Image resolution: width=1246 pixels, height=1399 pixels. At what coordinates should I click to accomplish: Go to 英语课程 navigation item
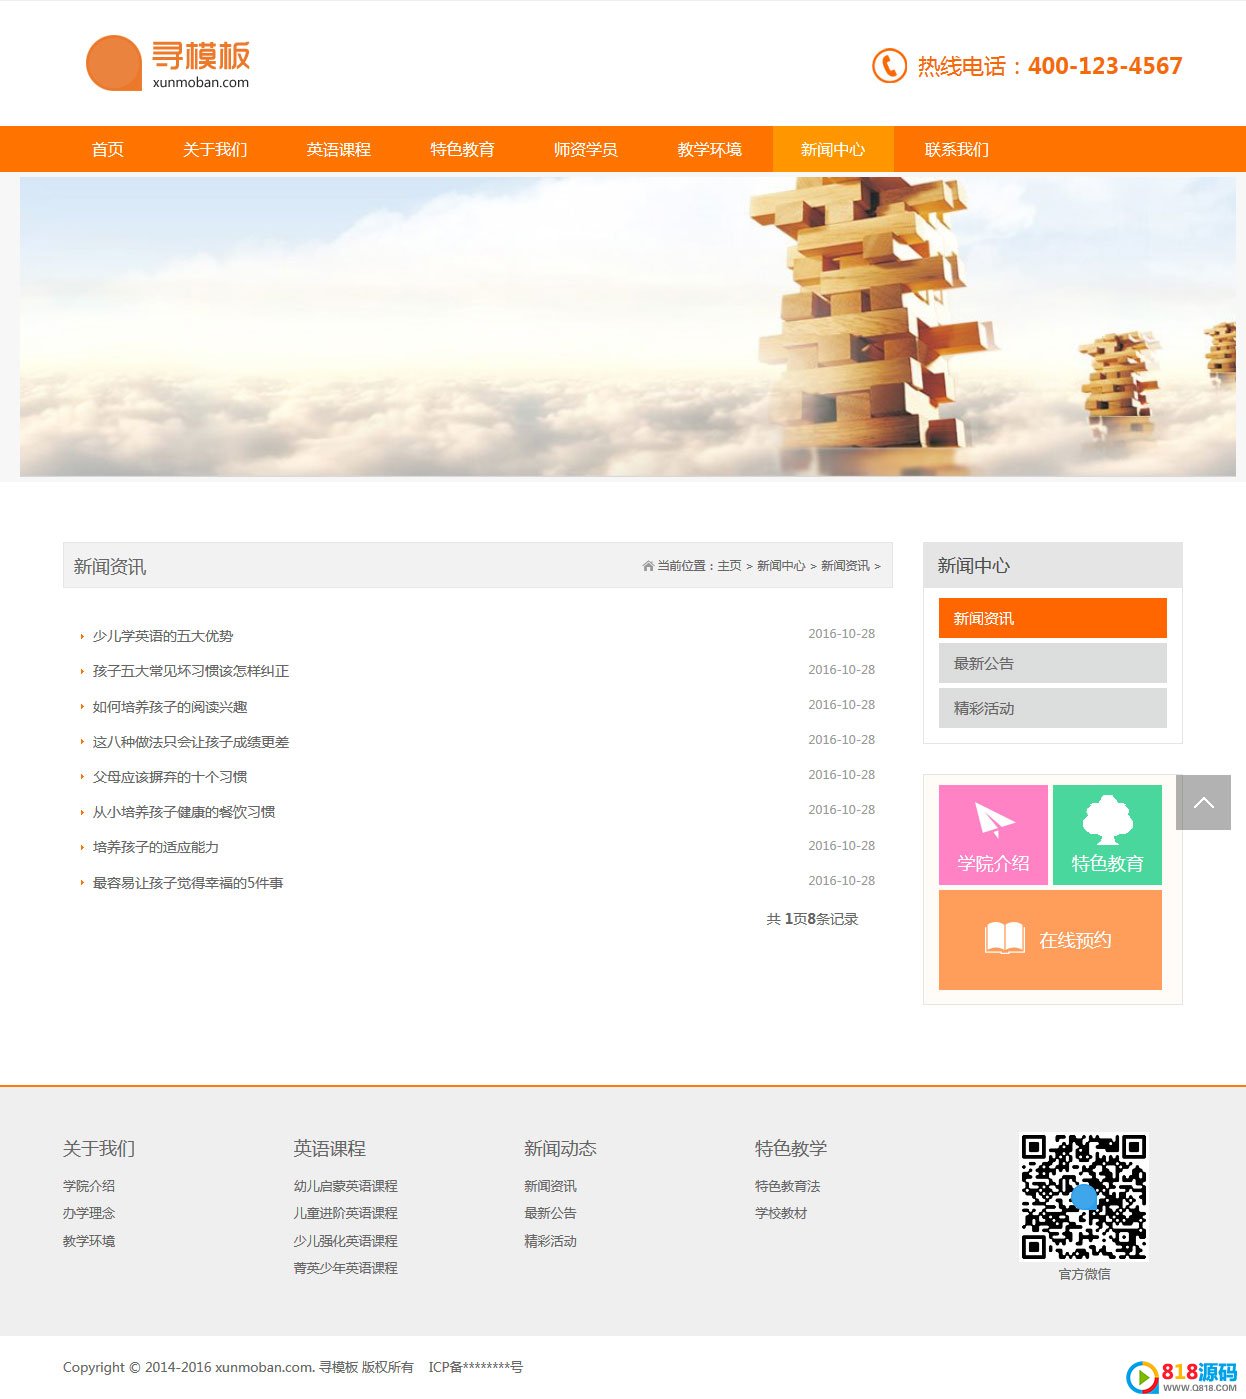(338, 149)
